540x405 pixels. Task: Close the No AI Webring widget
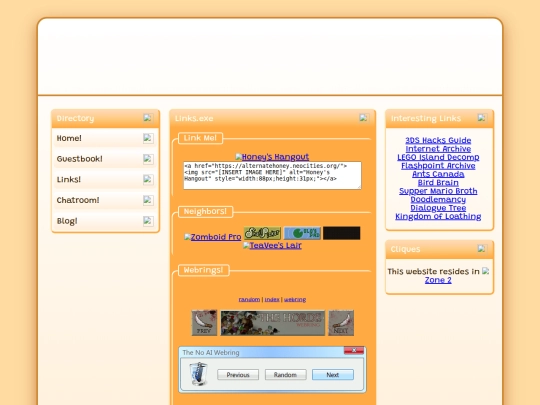coord(354,350)
